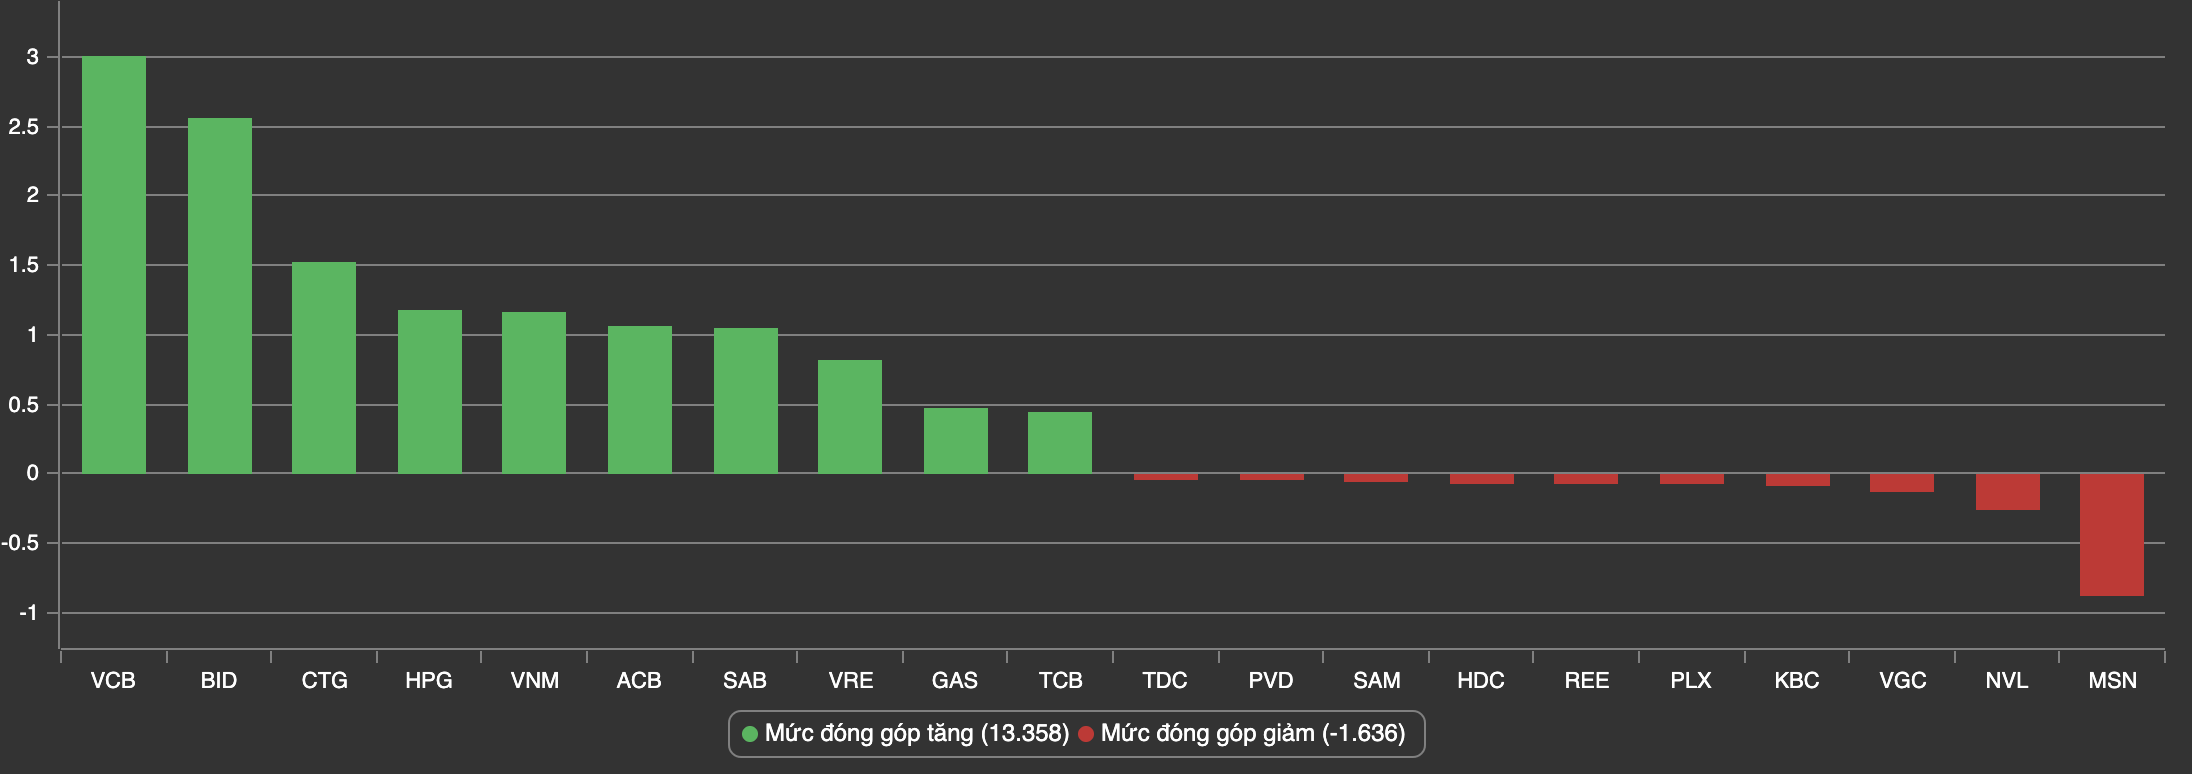Click the CTG green bar
2192x774 pixels.
(x=324, y=368)
